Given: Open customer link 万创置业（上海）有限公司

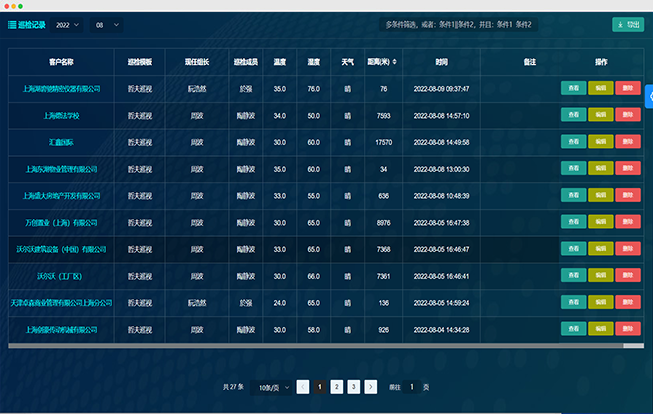Looking at the screenshot, I should tap(62, 222).
